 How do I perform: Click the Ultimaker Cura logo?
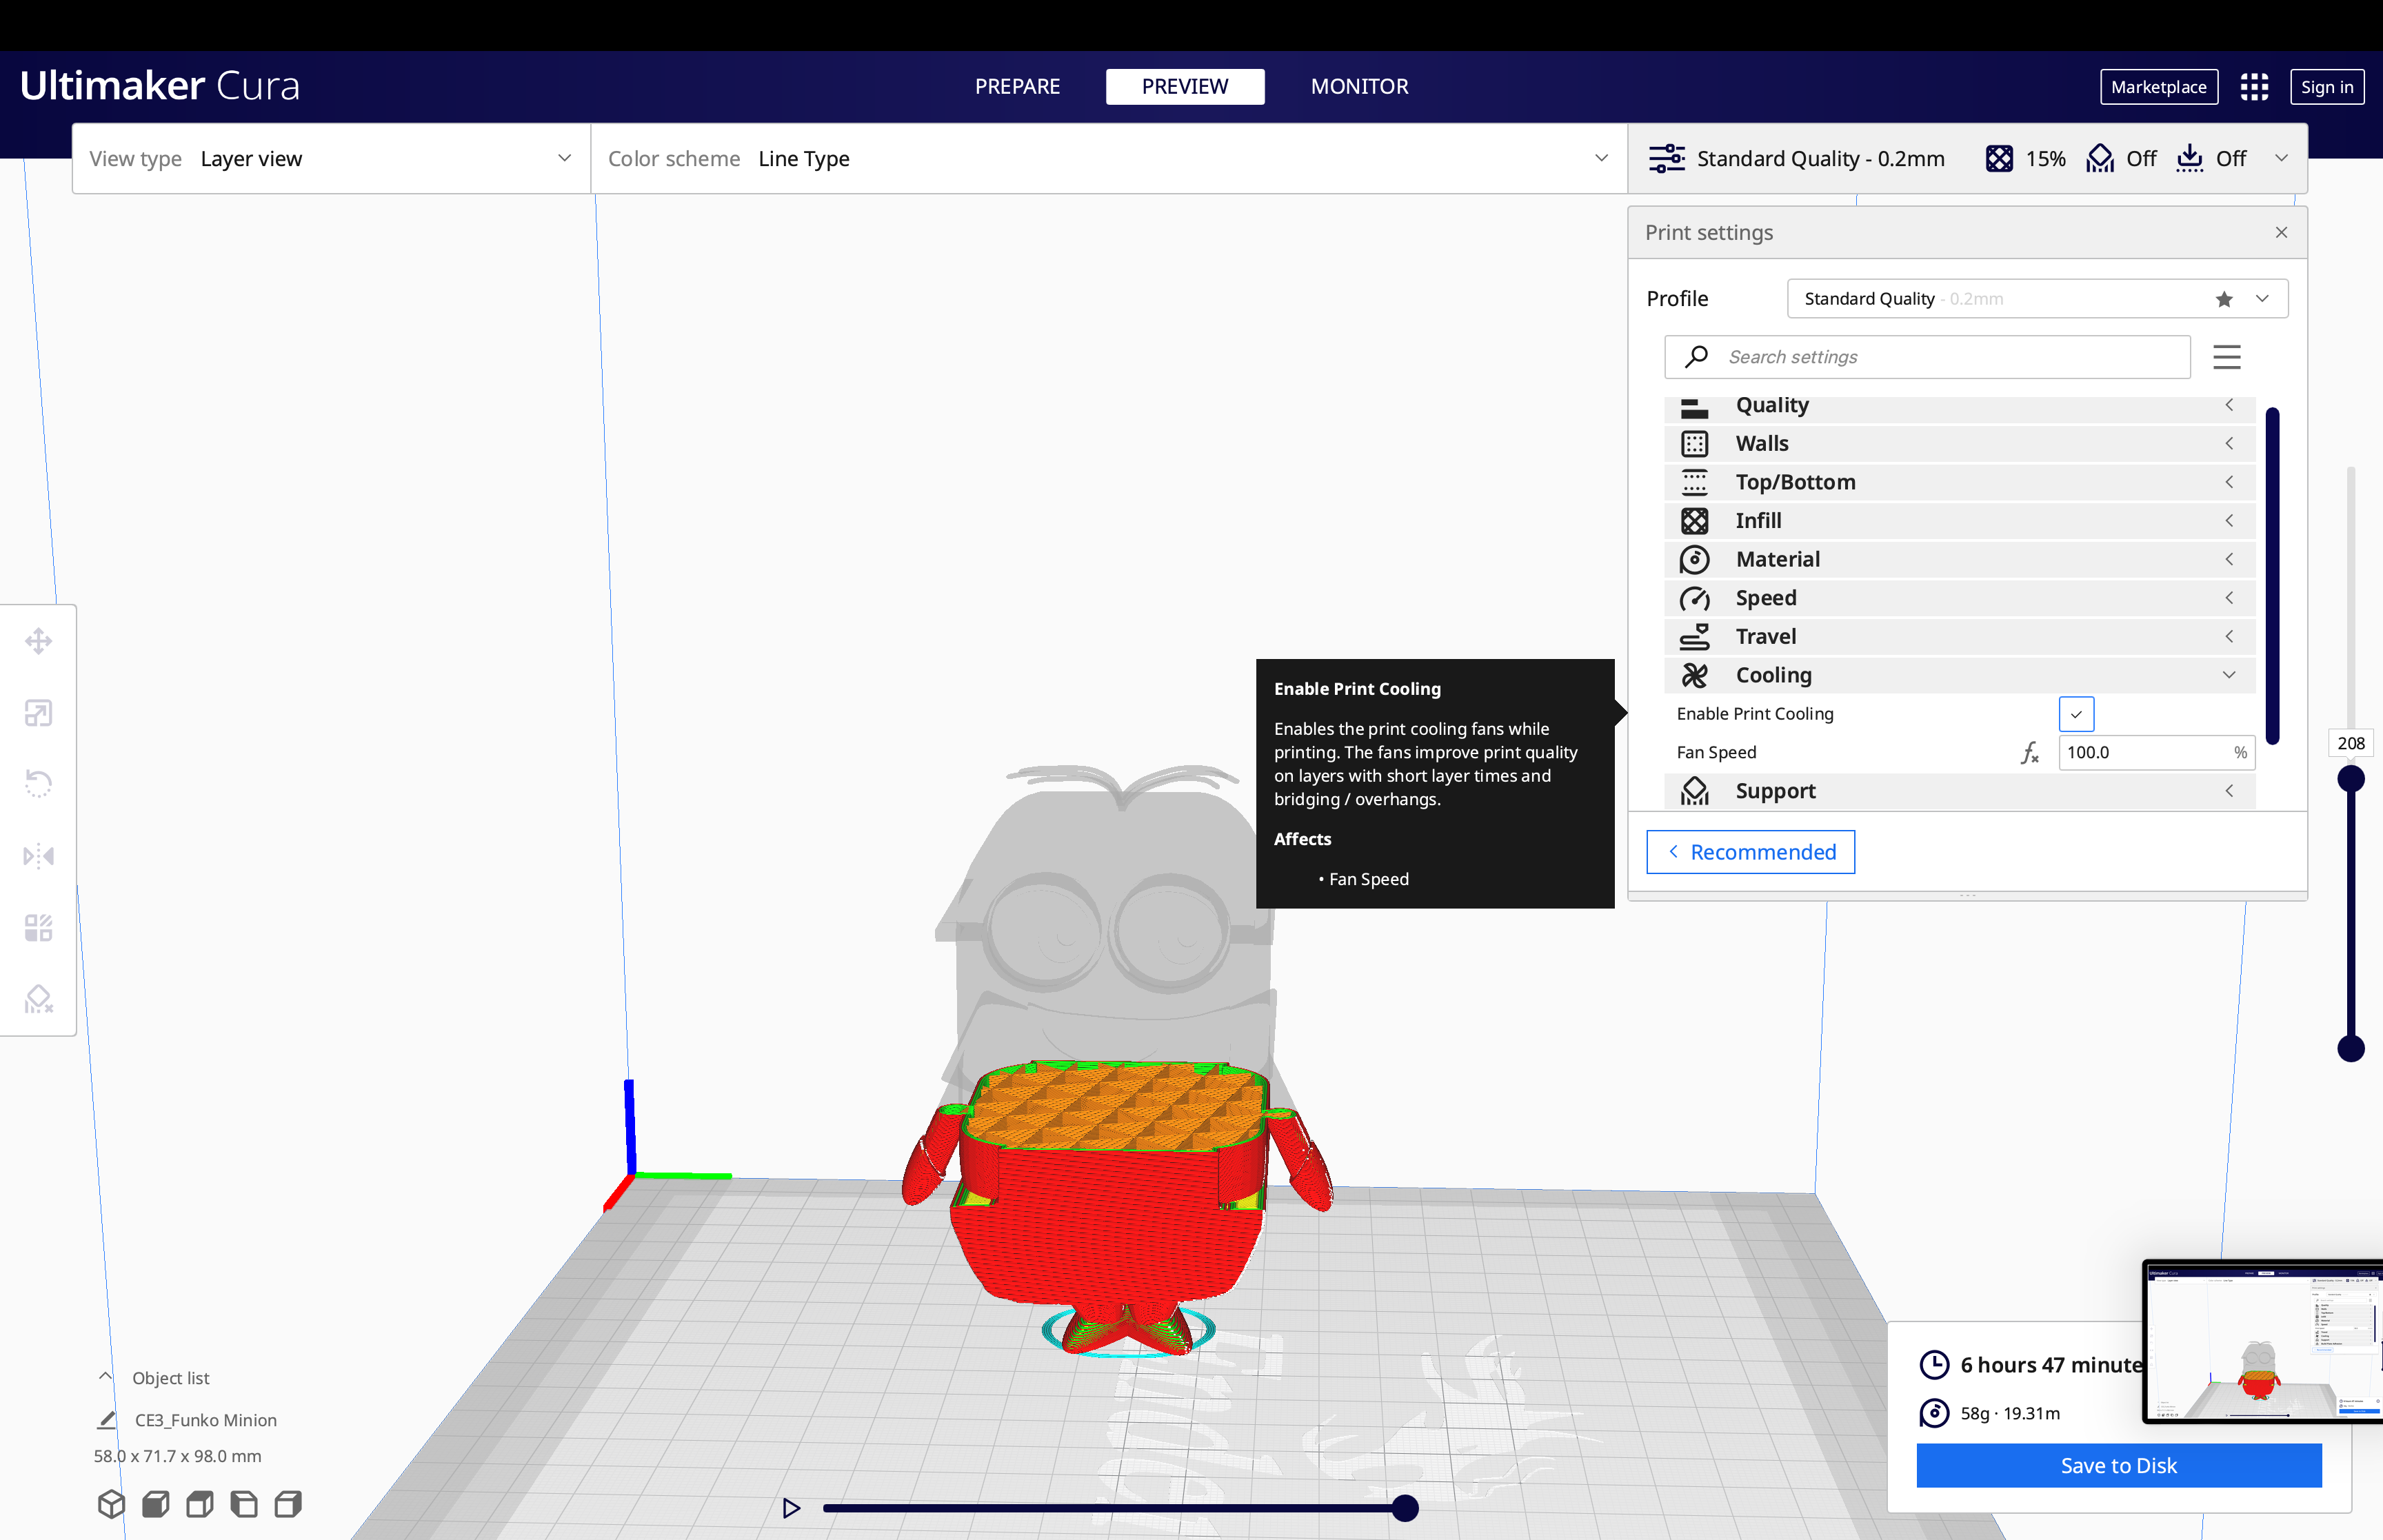click(x=160, y=86)
